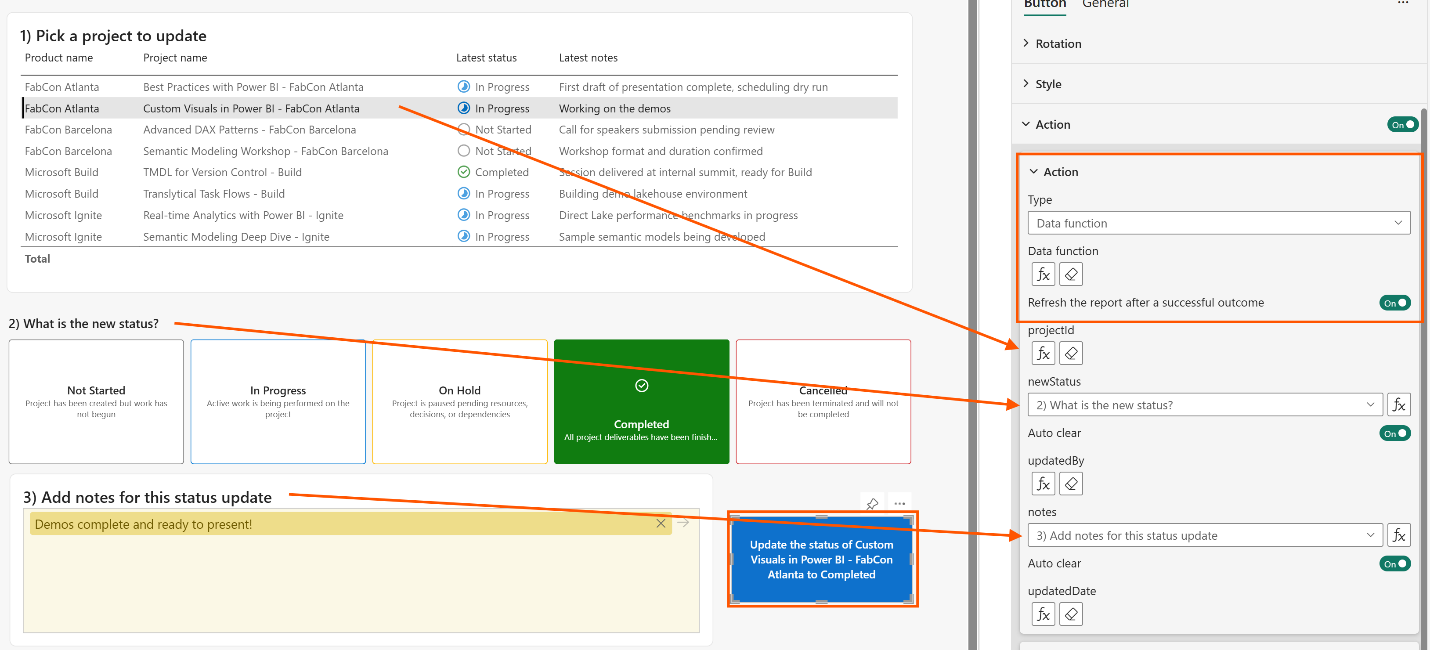Viewport: 1430px width, 650px height.
Task: Open the Action Type dropdown
Action: tap(1218, 222)
